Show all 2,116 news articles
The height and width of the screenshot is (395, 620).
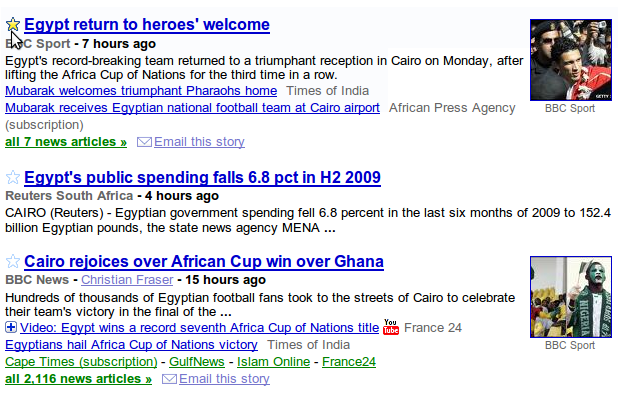click(x=78, y=379)
